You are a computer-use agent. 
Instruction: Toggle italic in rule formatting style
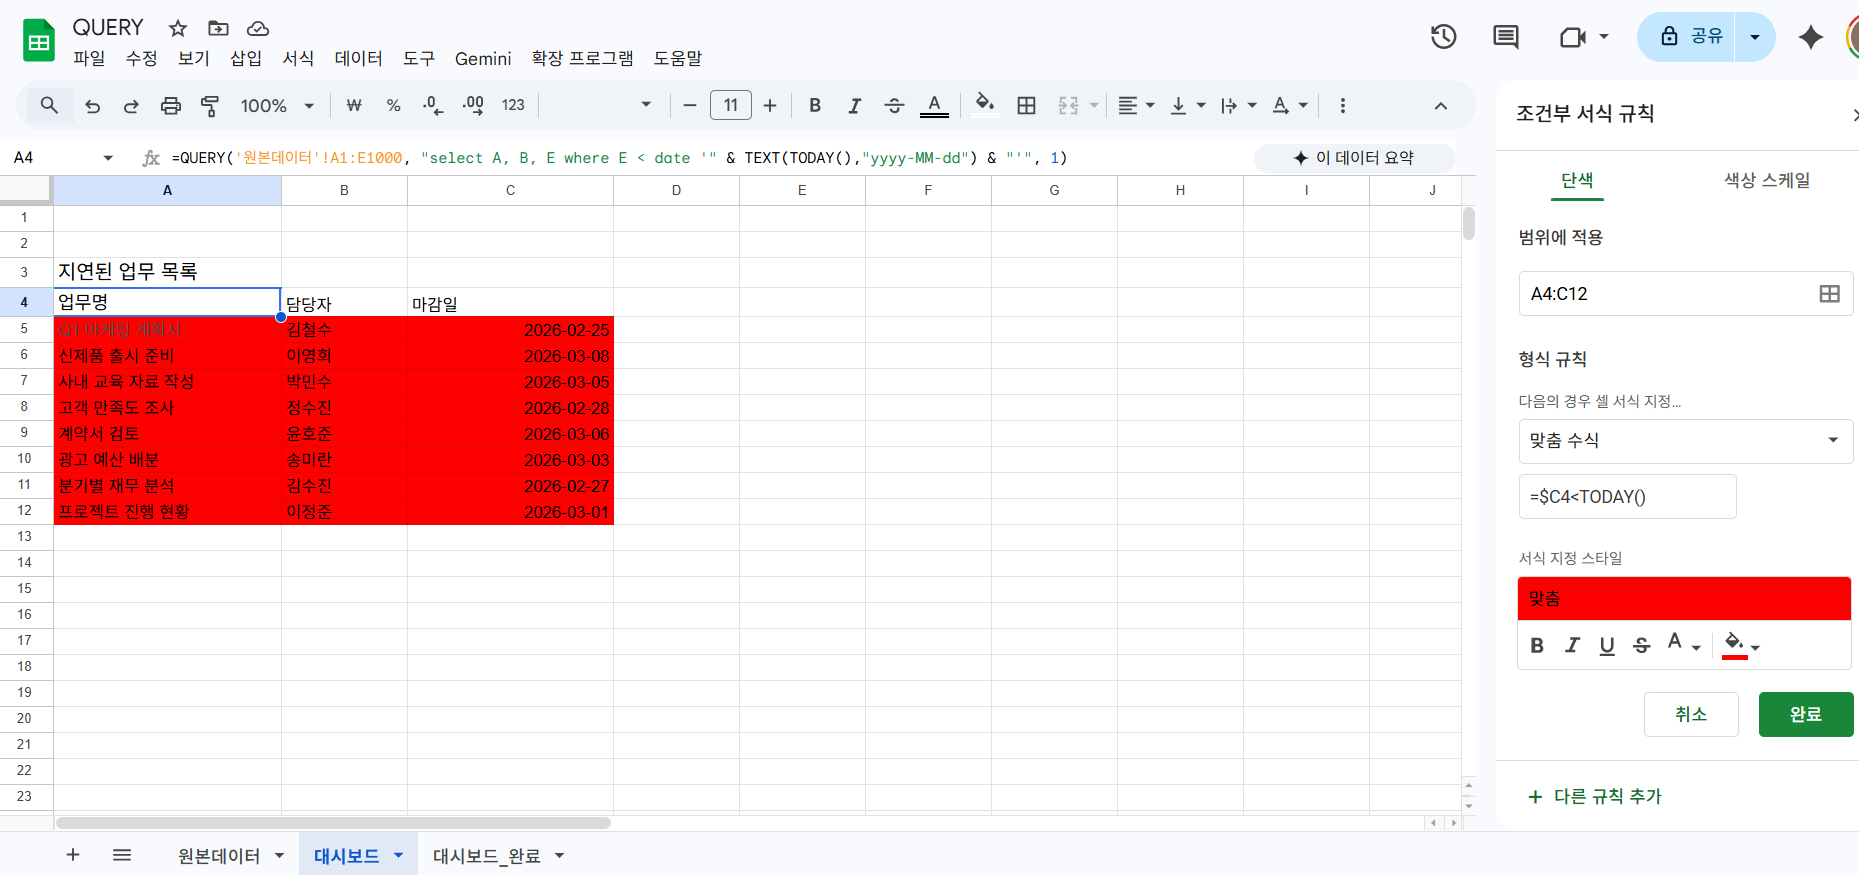coord(1572,646)
